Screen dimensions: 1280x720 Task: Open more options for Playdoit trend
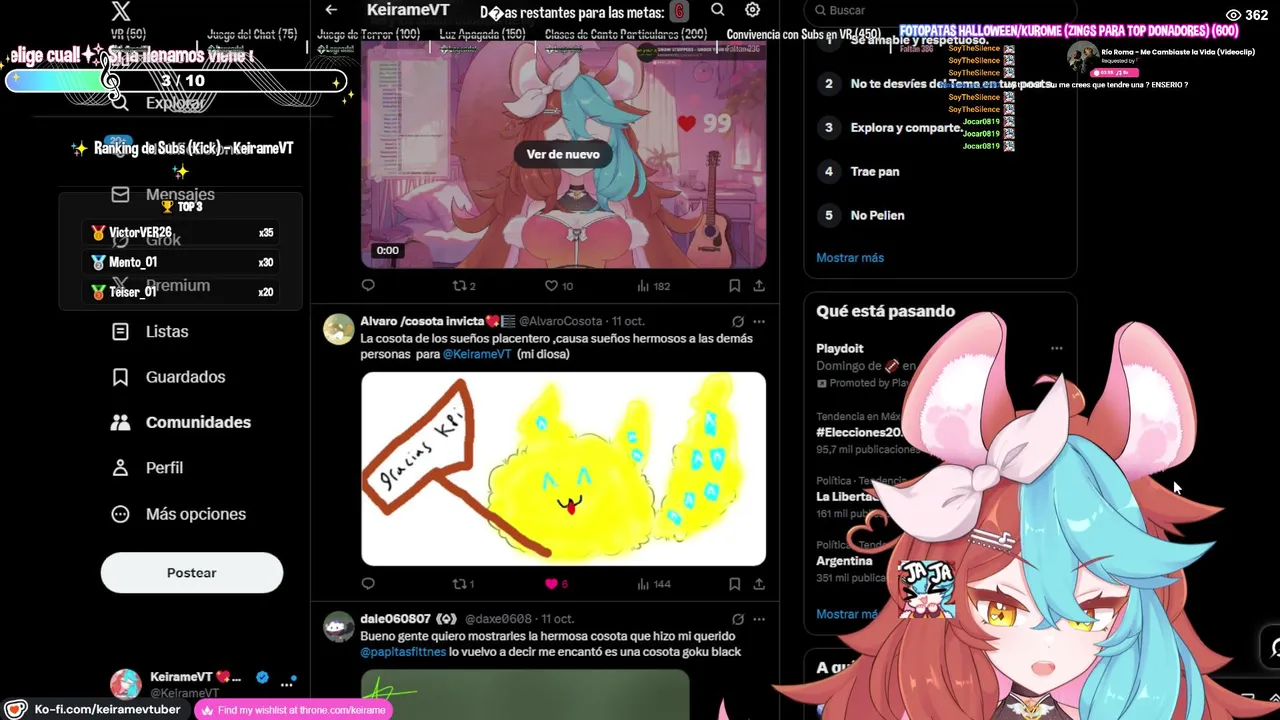[x=1056, y=349]
